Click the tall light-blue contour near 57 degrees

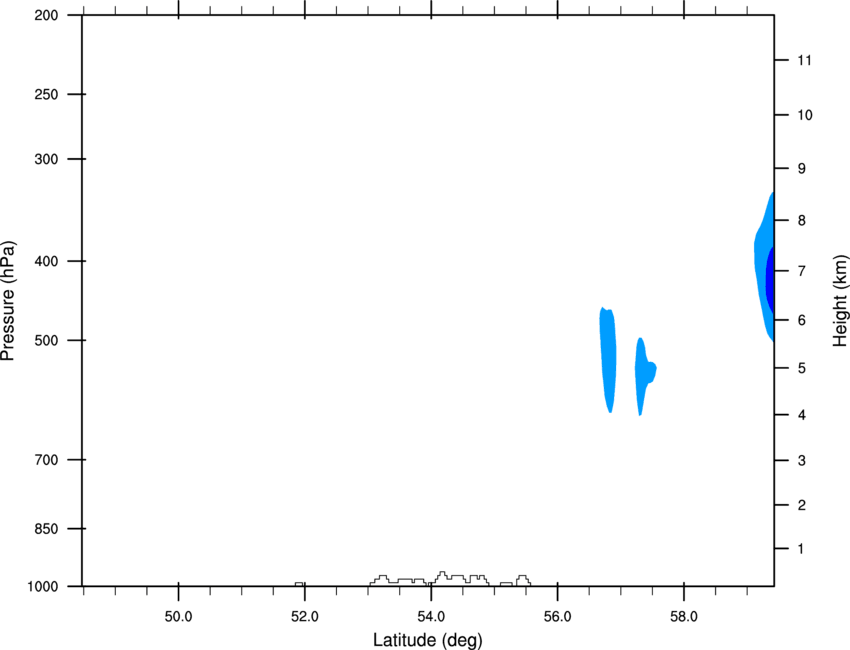608,359
